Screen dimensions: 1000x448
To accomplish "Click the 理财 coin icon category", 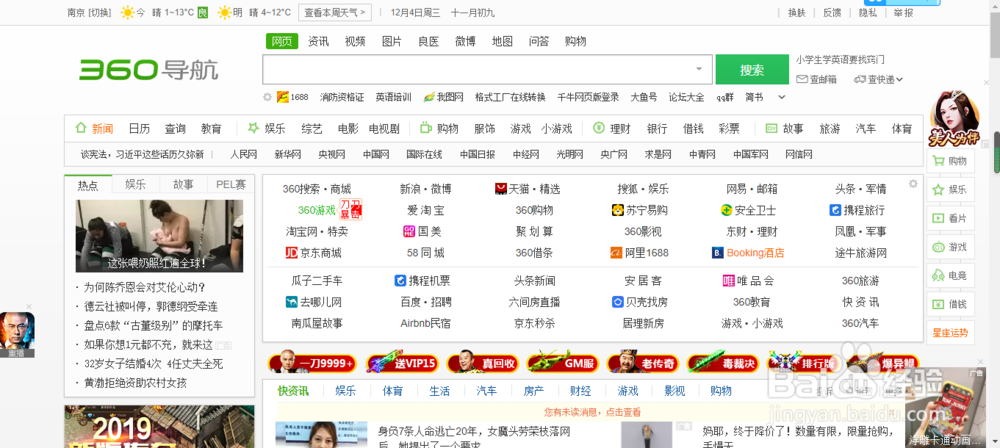I will point(598,128).
